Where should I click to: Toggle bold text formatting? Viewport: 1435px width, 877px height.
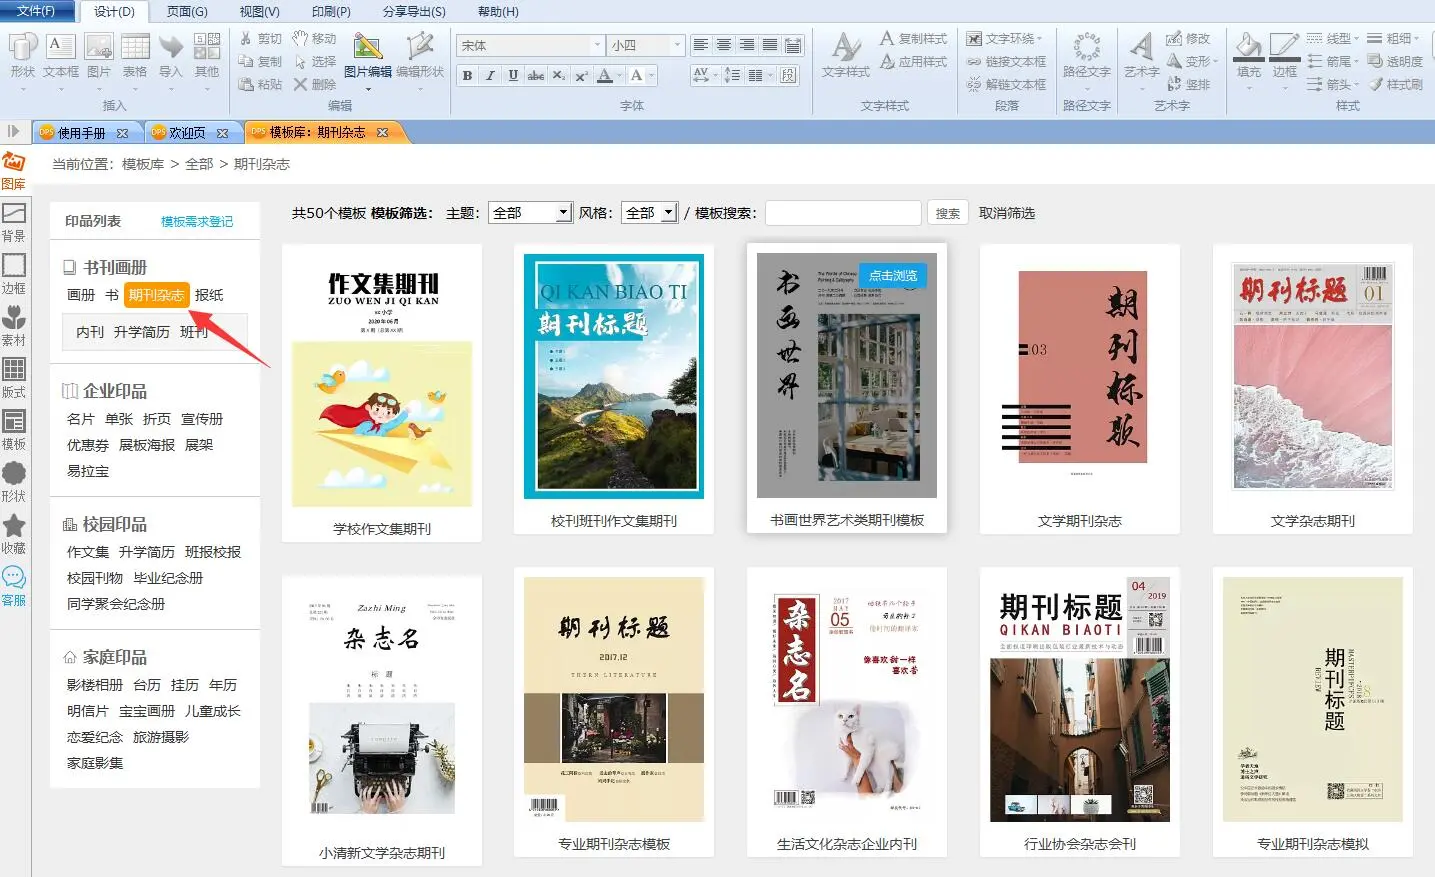click(467, 76)
